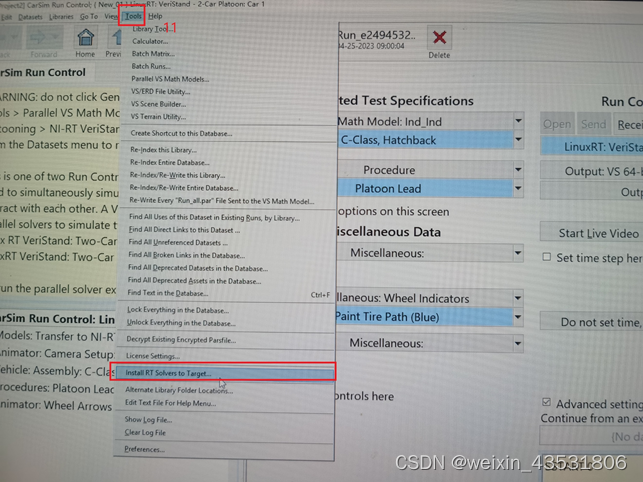643x482 pixels.
Task: Click the LinuxRT: VeriStand button
Action: pyautogui.click(x=592, y=146)
